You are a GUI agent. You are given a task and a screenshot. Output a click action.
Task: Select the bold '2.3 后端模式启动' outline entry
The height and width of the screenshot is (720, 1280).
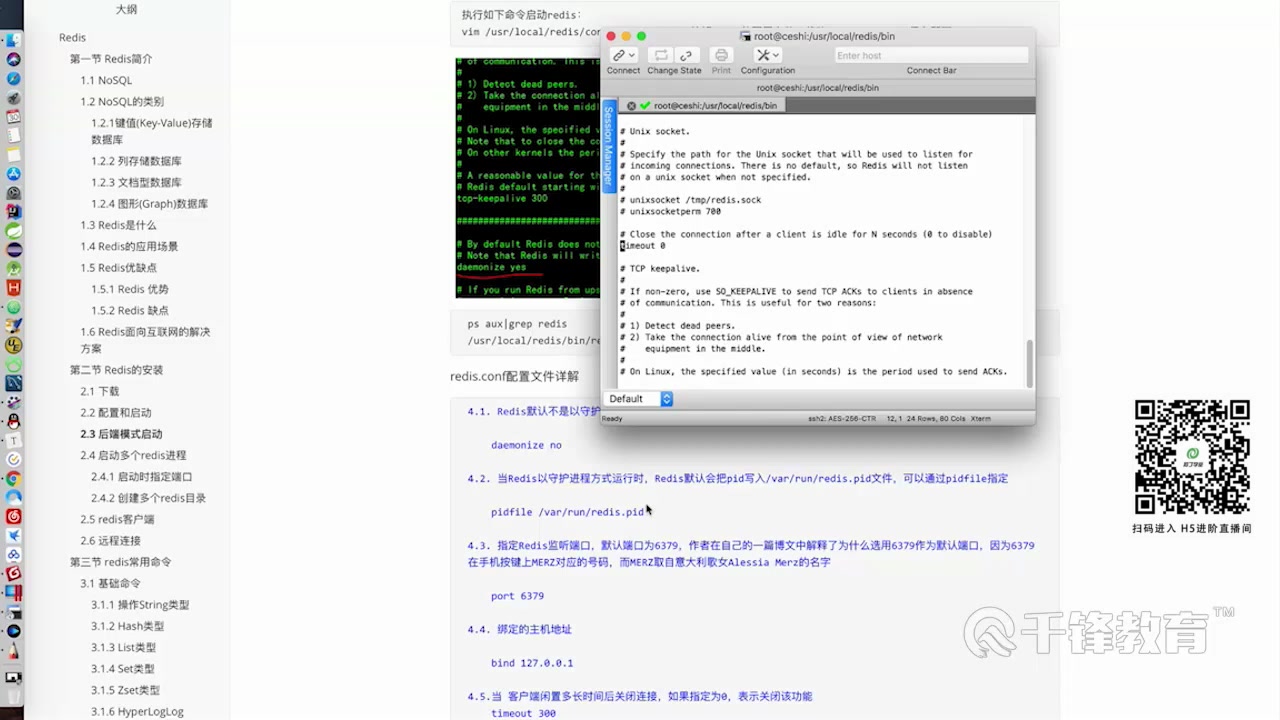point(121,434)
